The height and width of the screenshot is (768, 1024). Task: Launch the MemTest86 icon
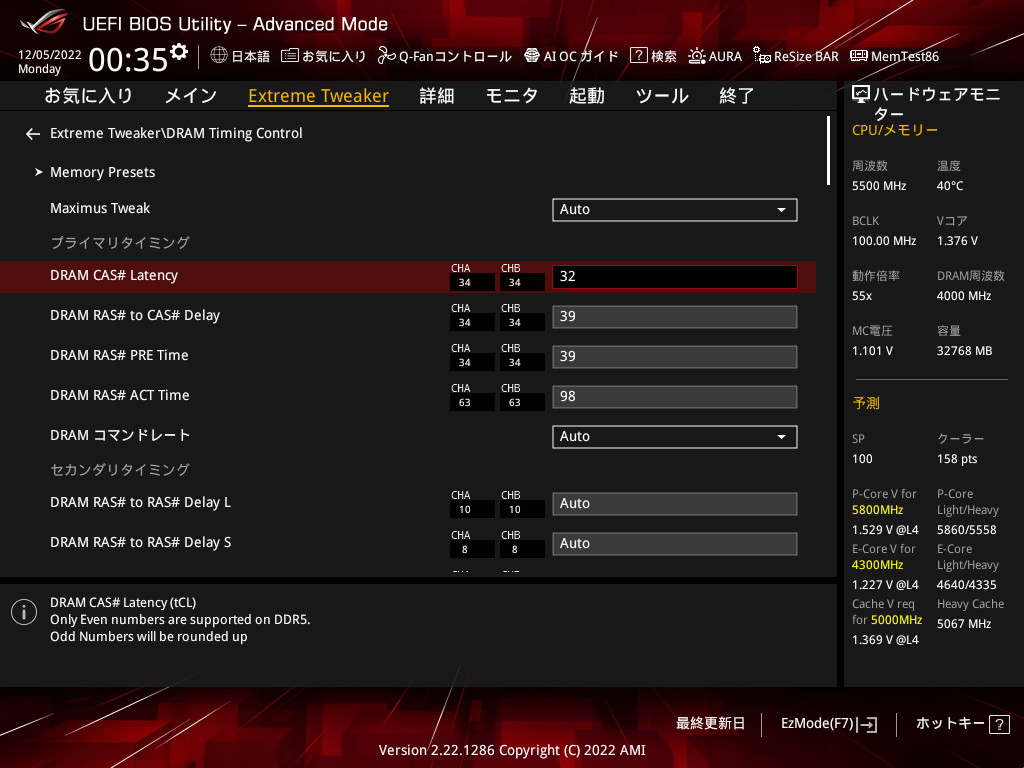(x=858, y=56)
